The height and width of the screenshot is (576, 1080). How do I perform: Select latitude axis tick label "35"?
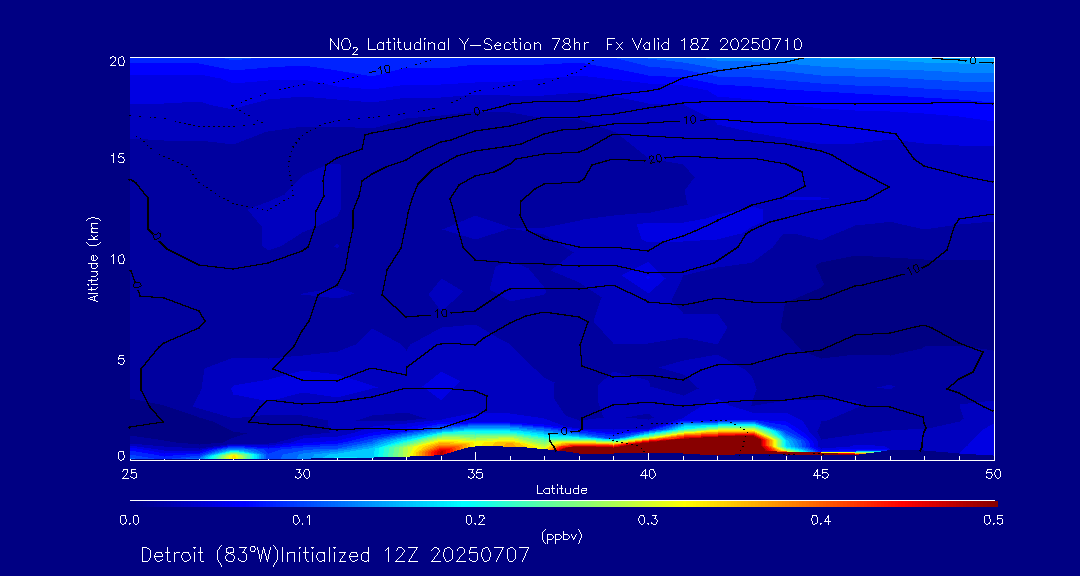(475, 474)
